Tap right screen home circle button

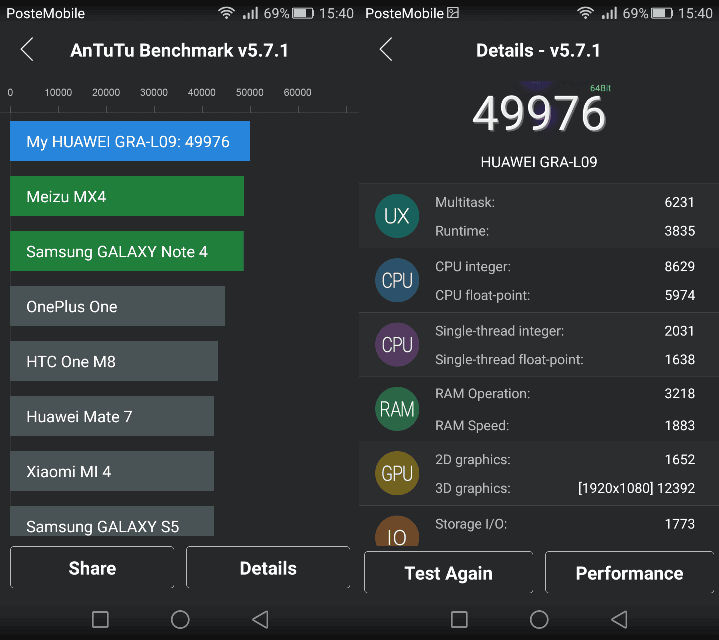pyautogui.click(x=539, y=619)
